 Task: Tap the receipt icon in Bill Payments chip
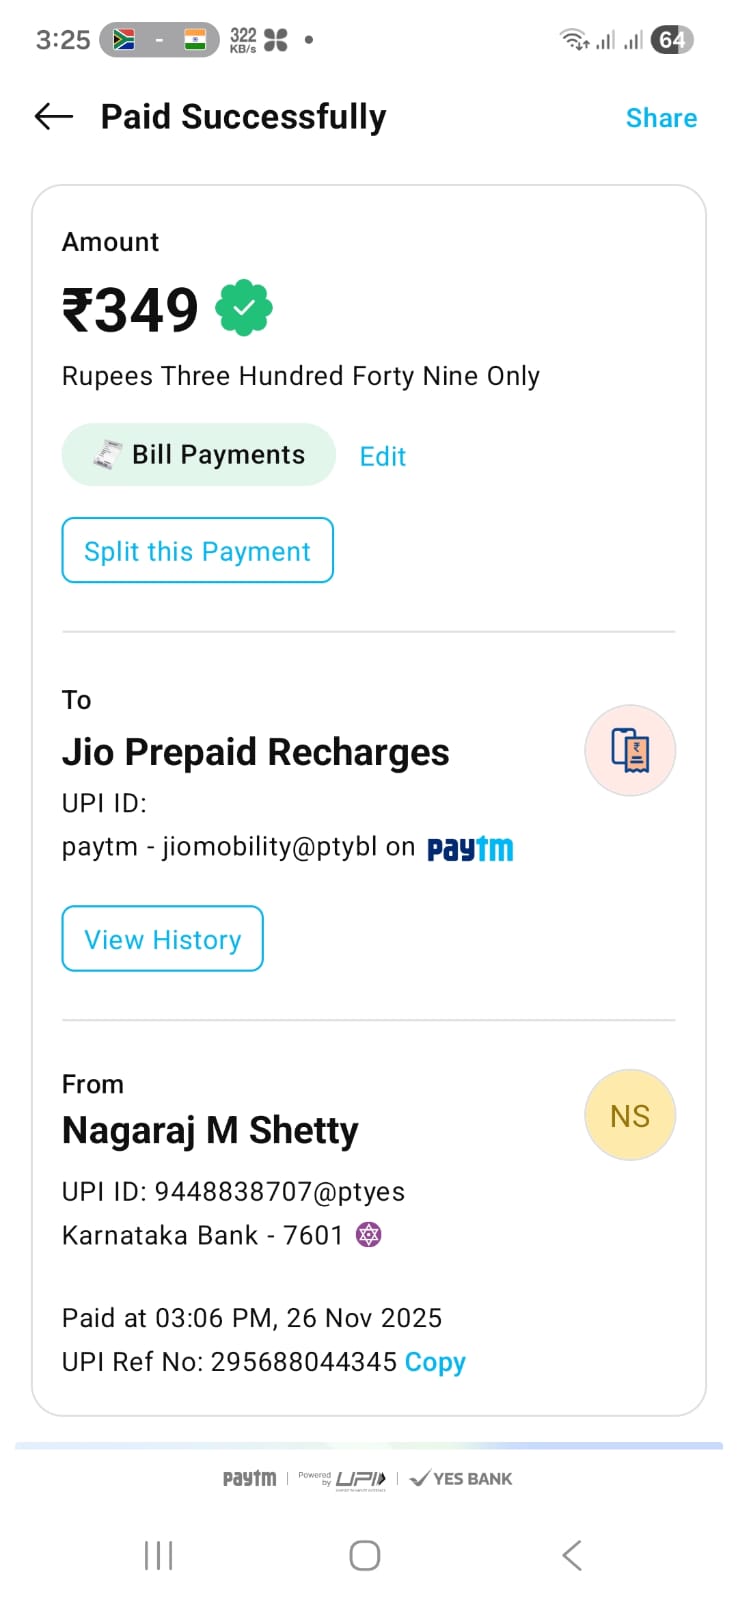pyautogui.click(x=108, y=454)
